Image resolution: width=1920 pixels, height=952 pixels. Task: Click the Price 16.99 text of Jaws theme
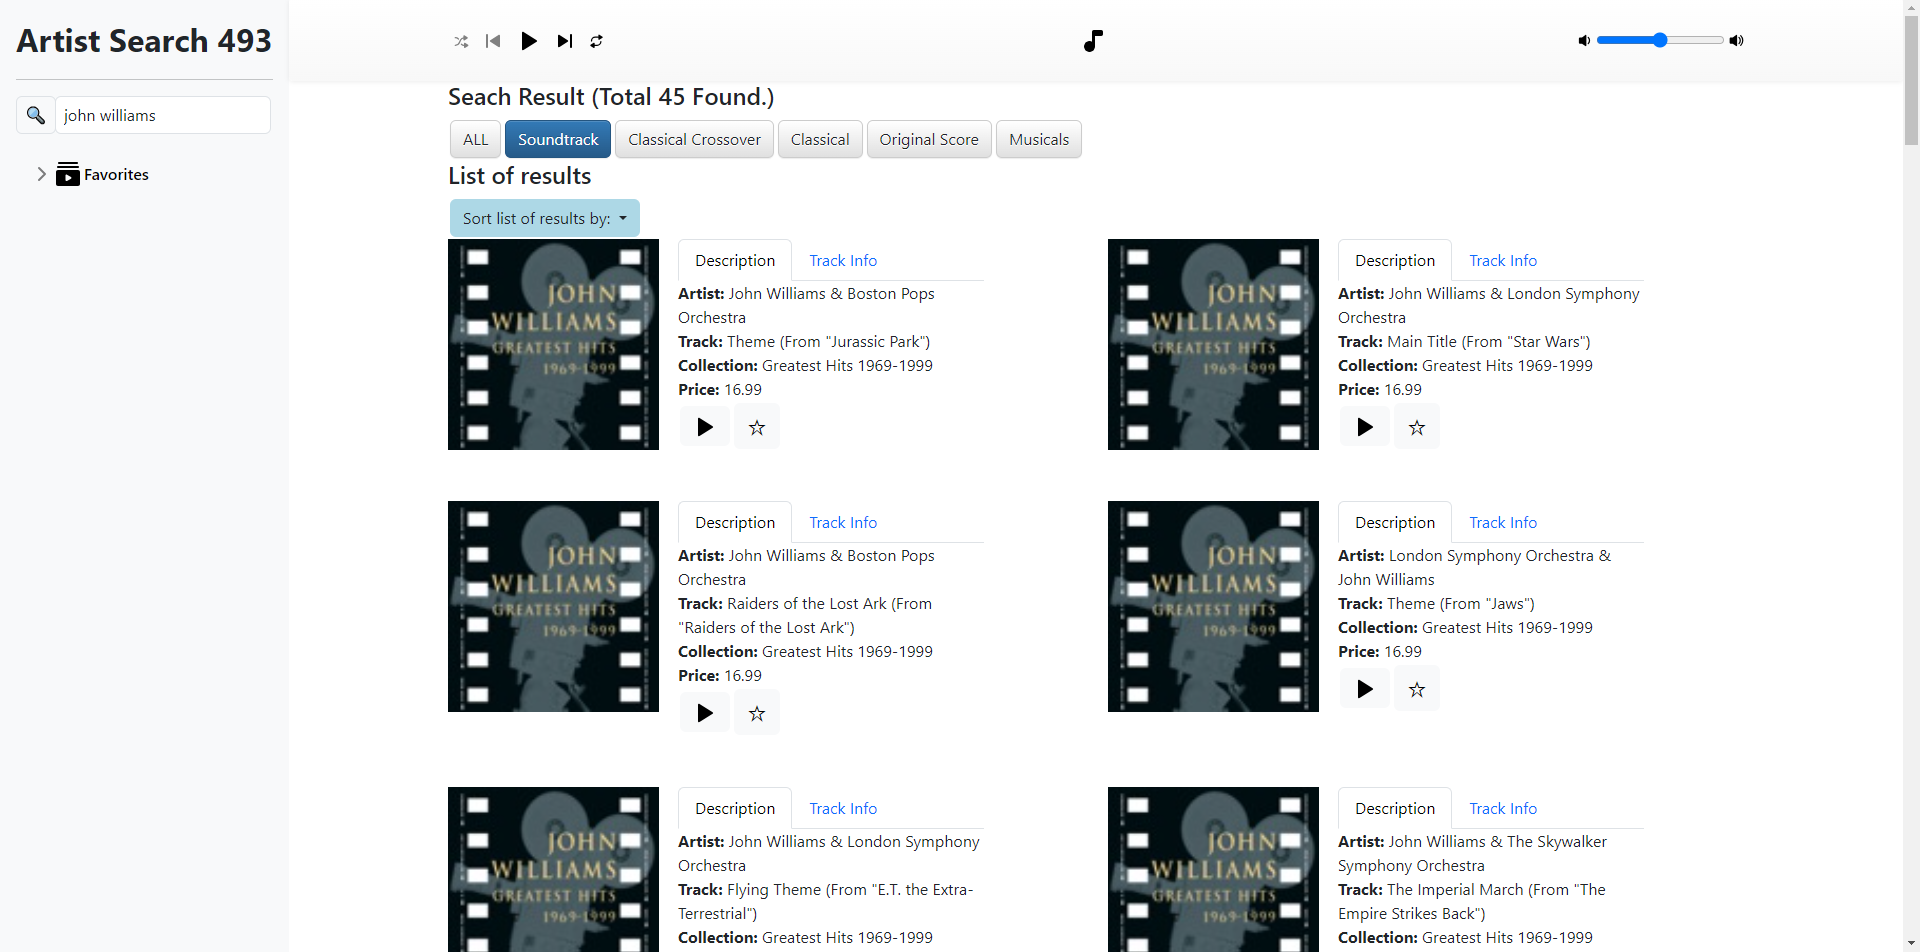(1380, 651)
